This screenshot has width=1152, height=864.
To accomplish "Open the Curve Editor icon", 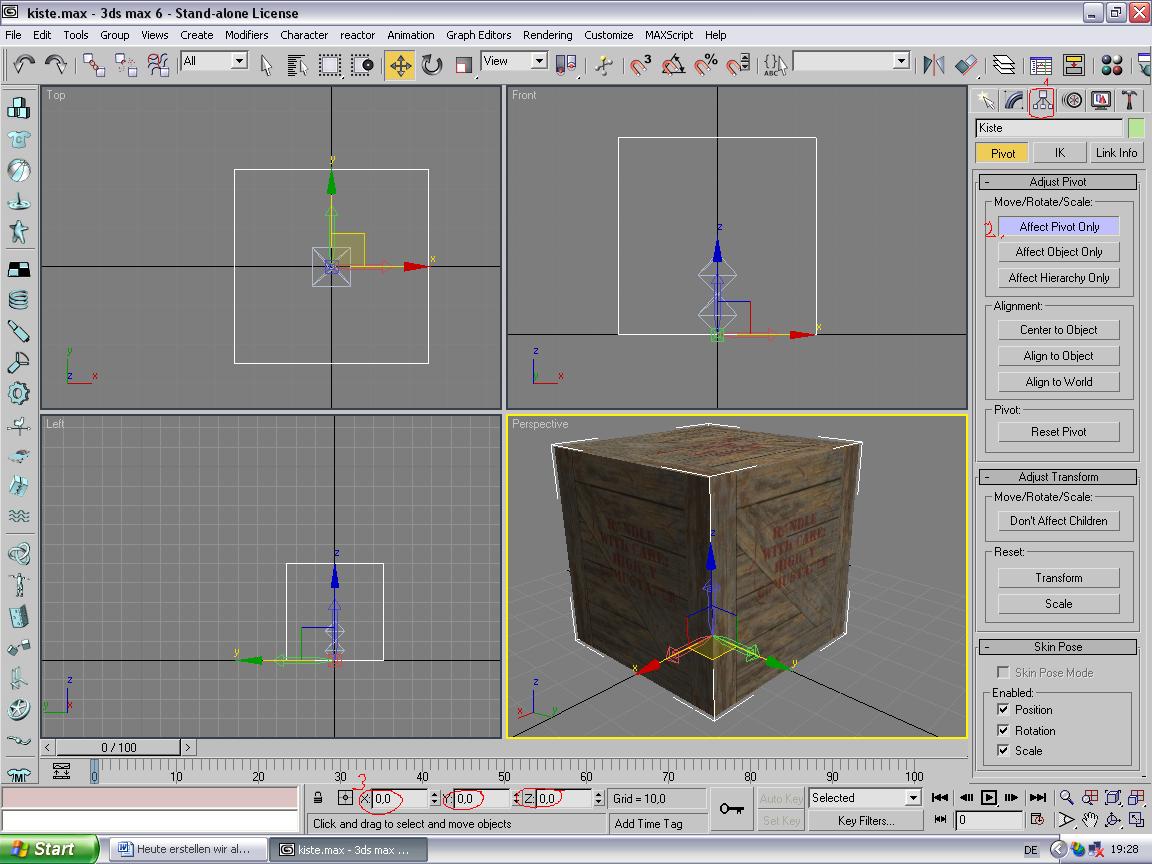I will click(1041, 65).
